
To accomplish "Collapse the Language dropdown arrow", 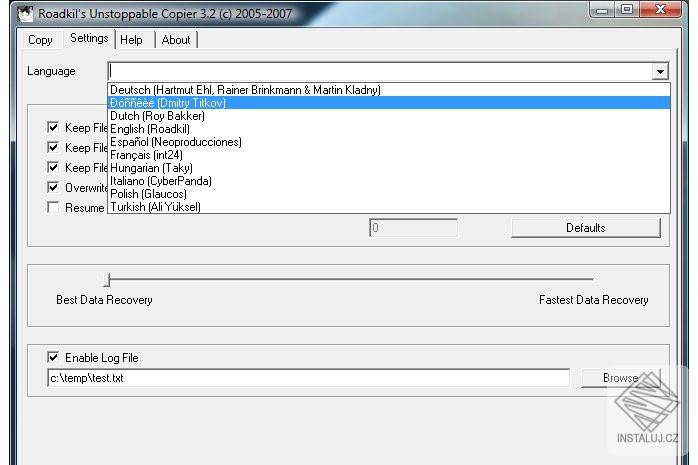I will [x=660, y=72].
